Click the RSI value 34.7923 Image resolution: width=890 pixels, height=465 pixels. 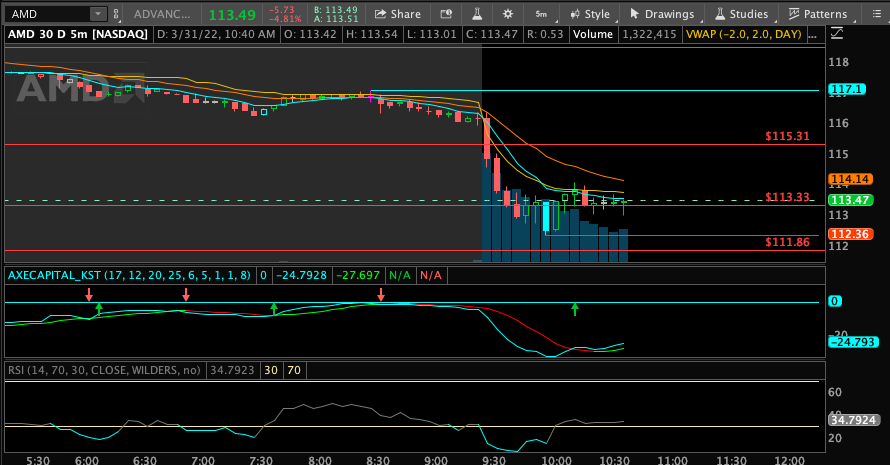(232, 370)
